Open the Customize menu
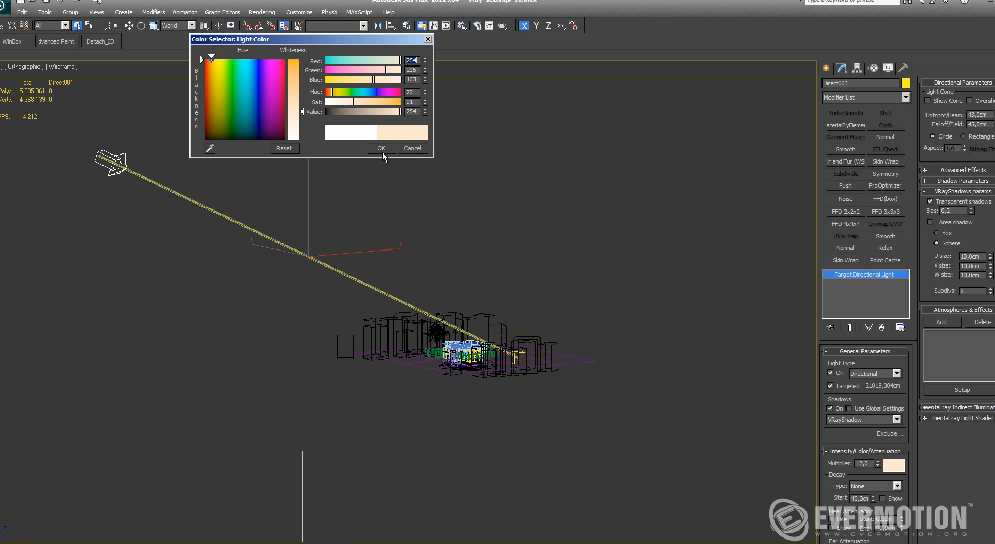This screenshot has height=544, width=995. (x=299, y=12)
